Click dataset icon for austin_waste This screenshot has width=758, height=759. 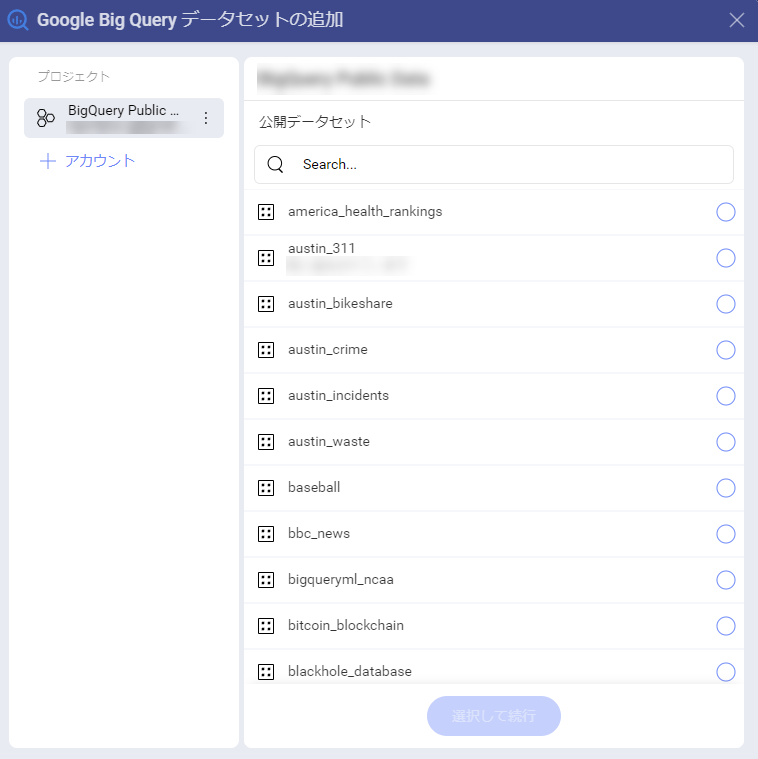tap(266, 442)
